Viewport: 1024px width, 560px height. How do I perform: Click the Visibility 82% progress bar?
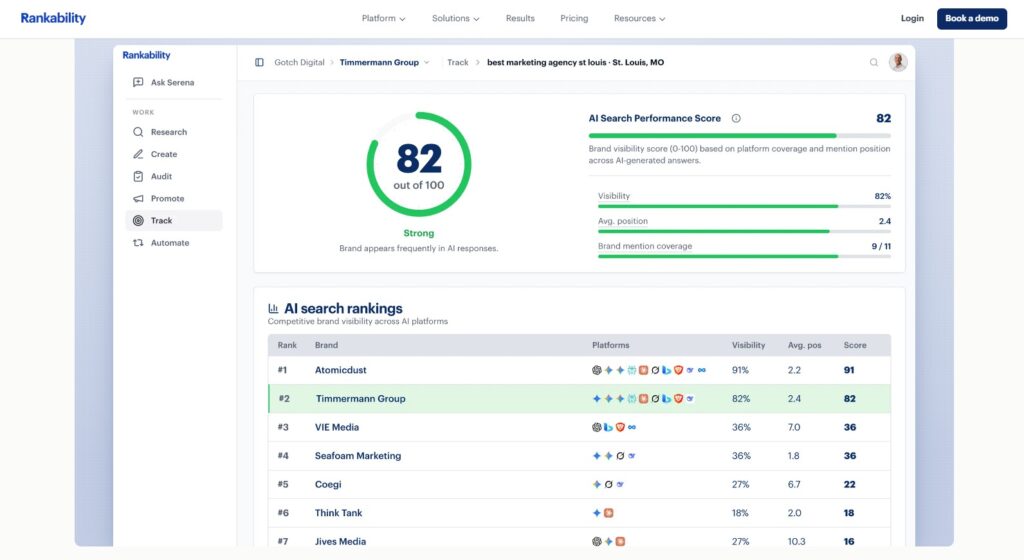point(744,206)
